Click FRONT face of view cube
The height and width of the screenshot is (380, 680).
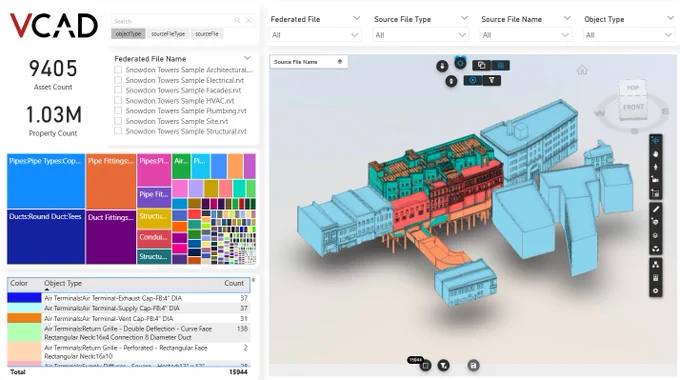[633, 107]
